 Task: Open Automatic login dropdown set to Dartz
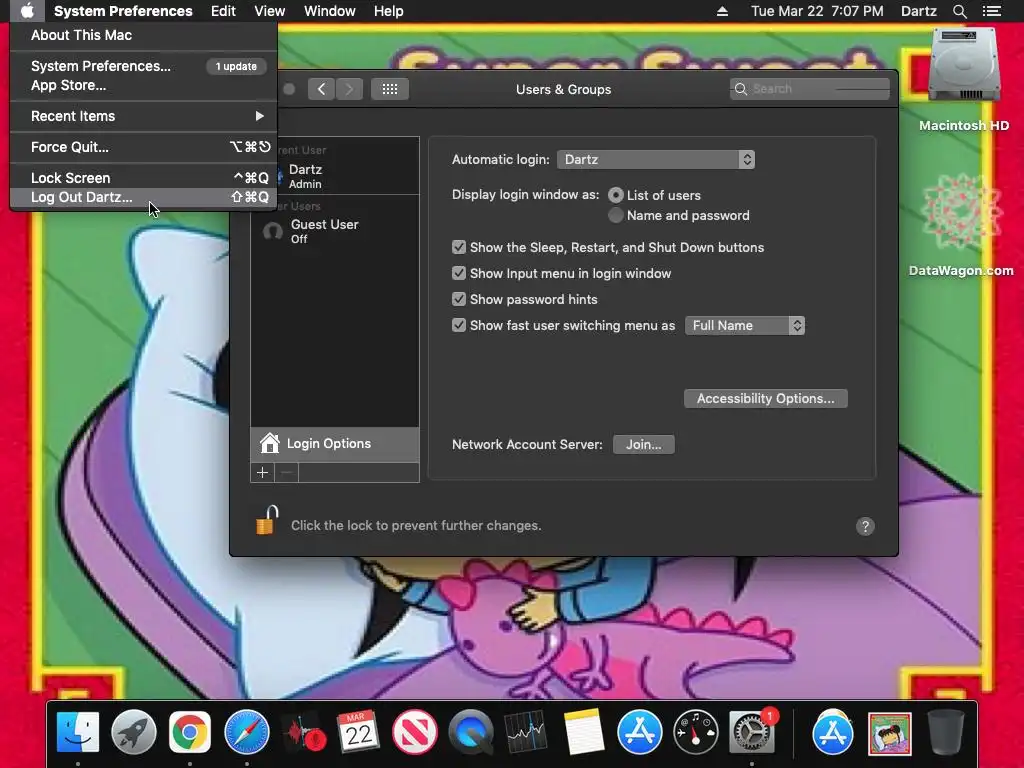[x=656, y=159]
